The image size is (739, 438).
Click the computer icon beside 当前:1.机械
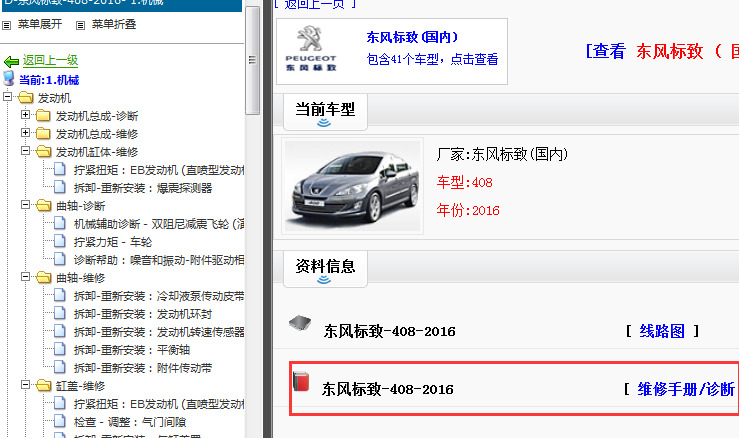(8, 78)
